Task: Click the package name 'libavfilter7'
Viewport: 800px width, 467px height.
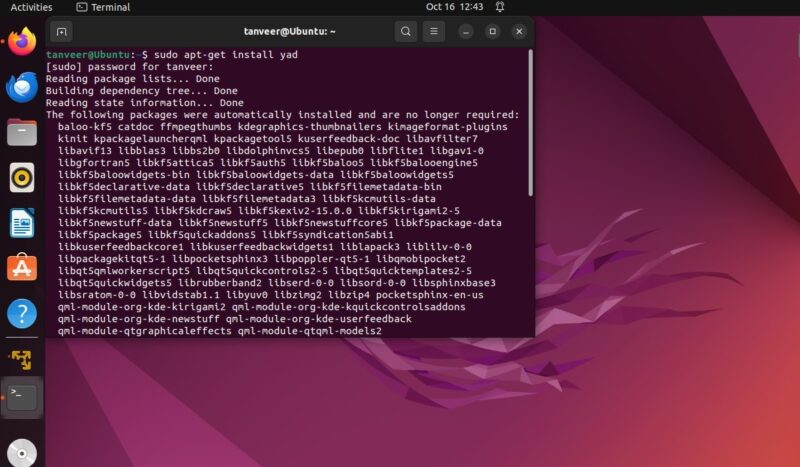Action: coord(442,139)
